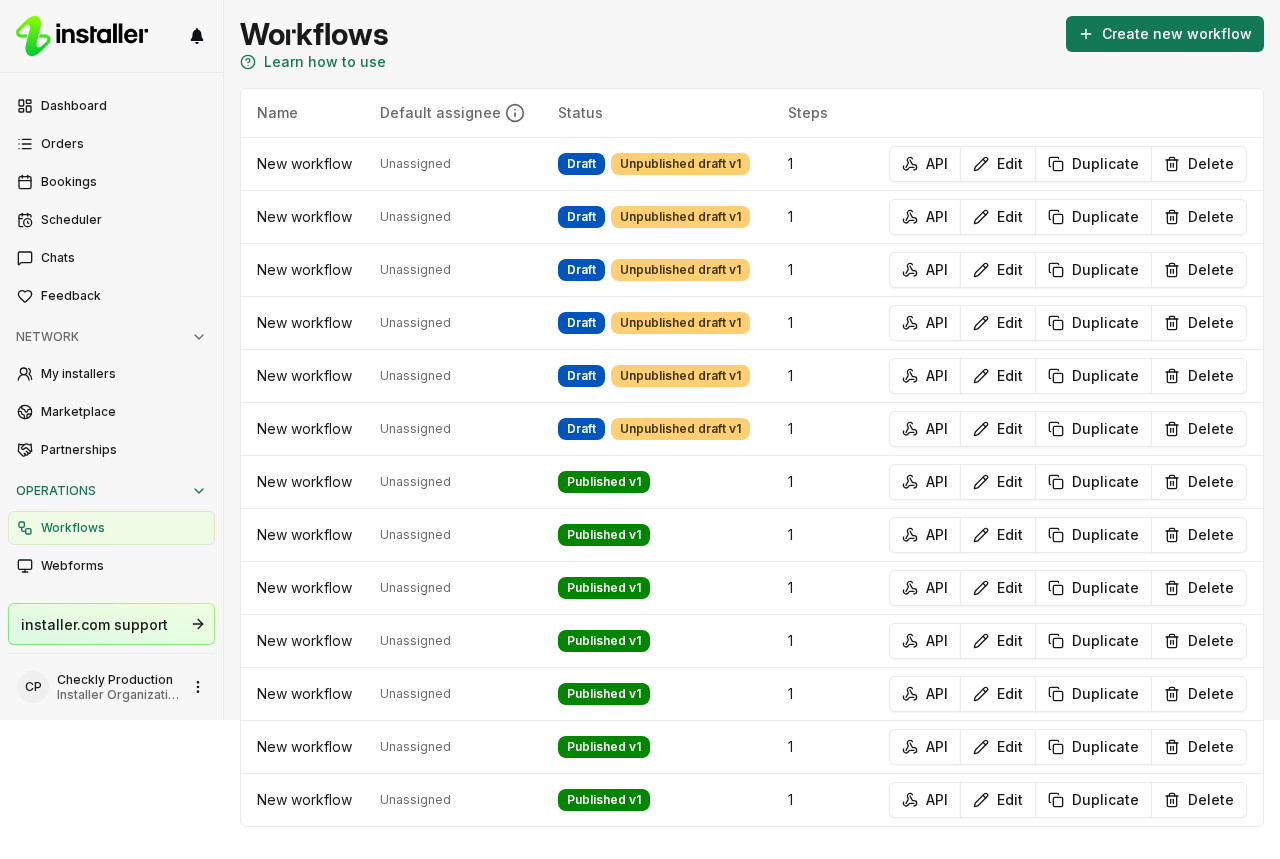Navigate to My installers

111,374
